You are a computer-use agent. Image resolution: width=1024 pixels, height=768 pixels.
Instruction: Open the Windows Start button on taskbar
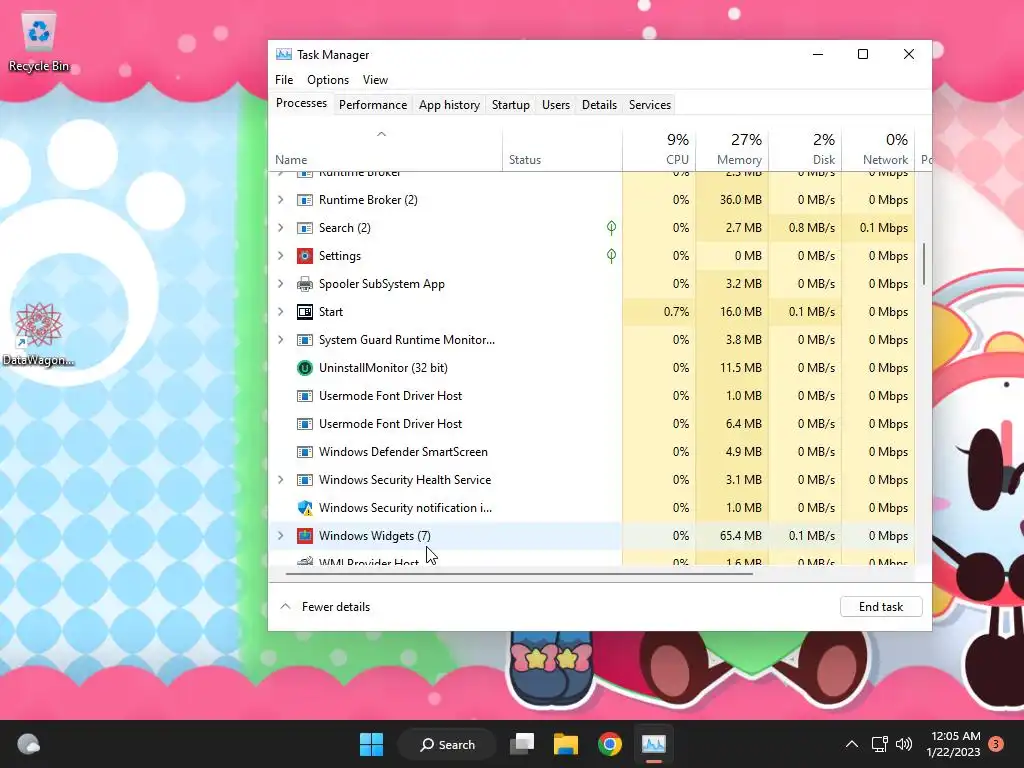point(372,744)
